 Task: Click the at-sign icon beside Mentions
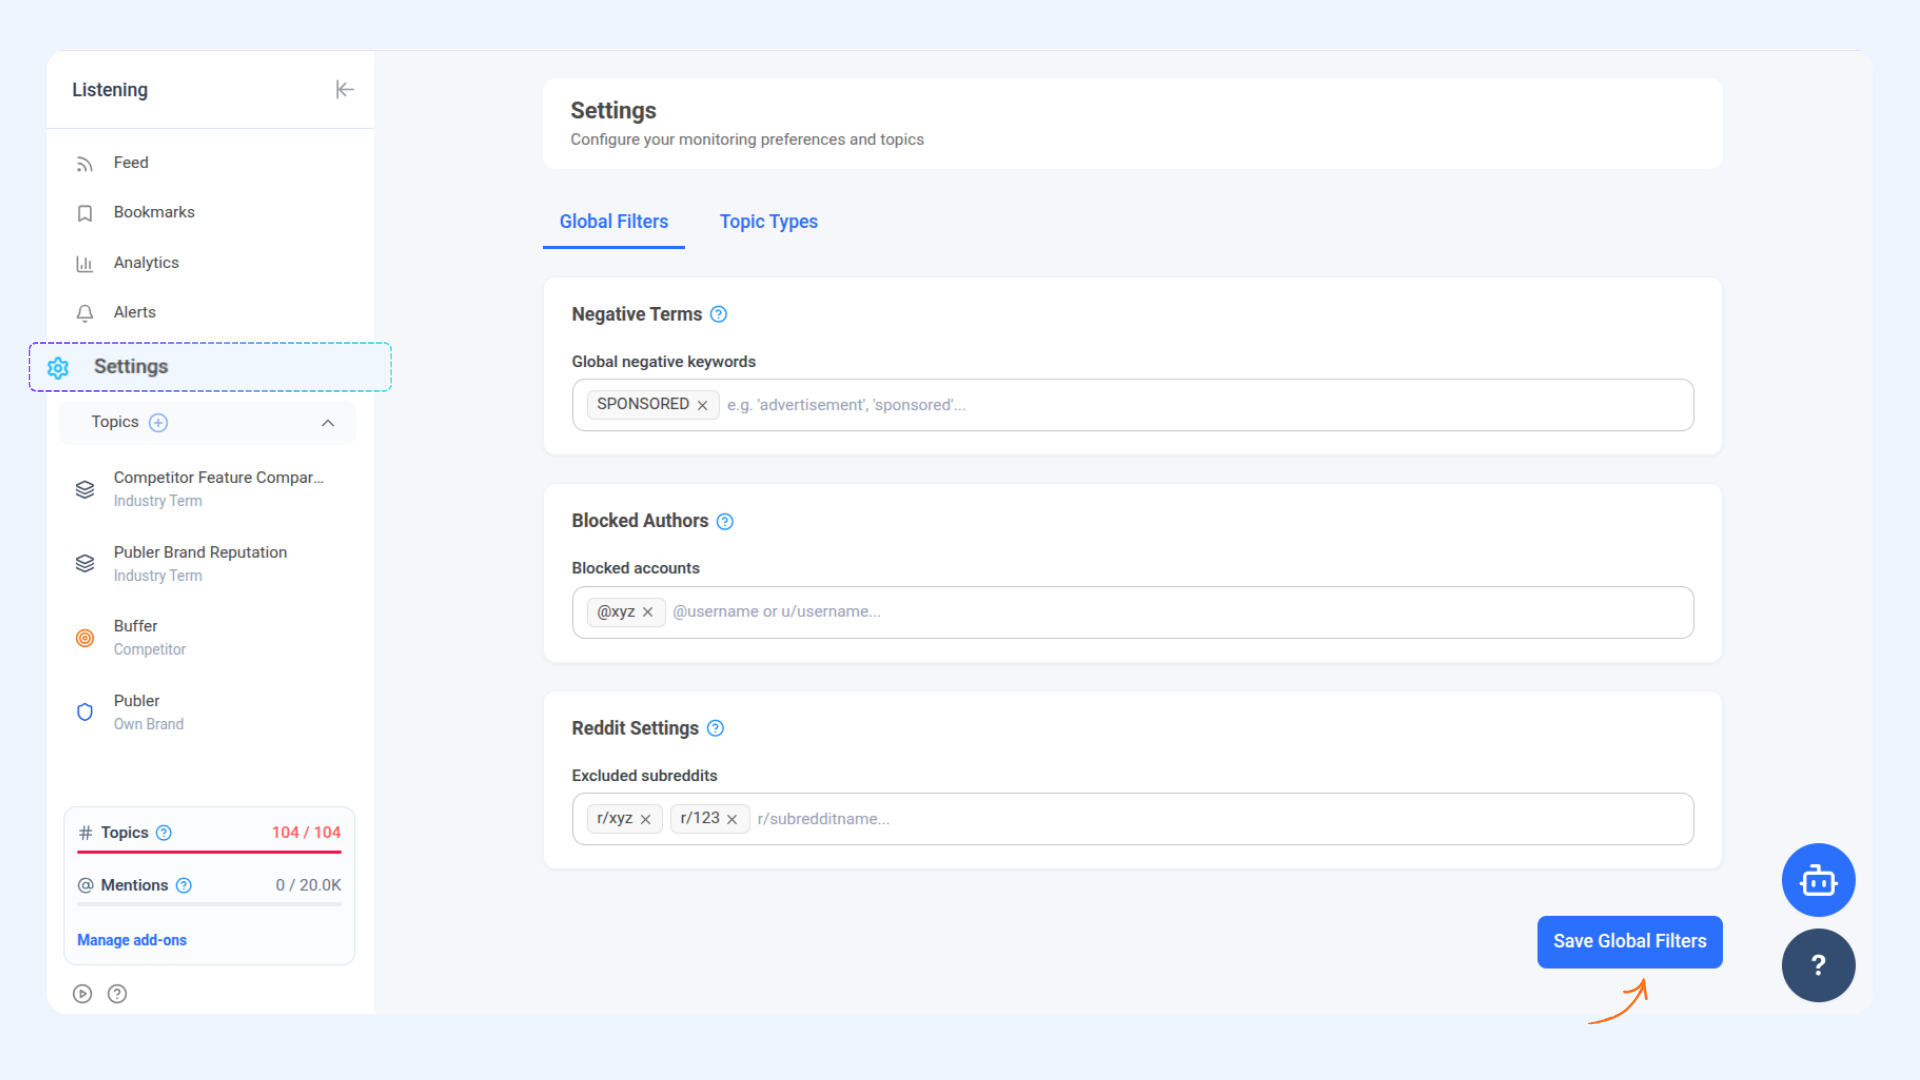[x=86, y=886]
